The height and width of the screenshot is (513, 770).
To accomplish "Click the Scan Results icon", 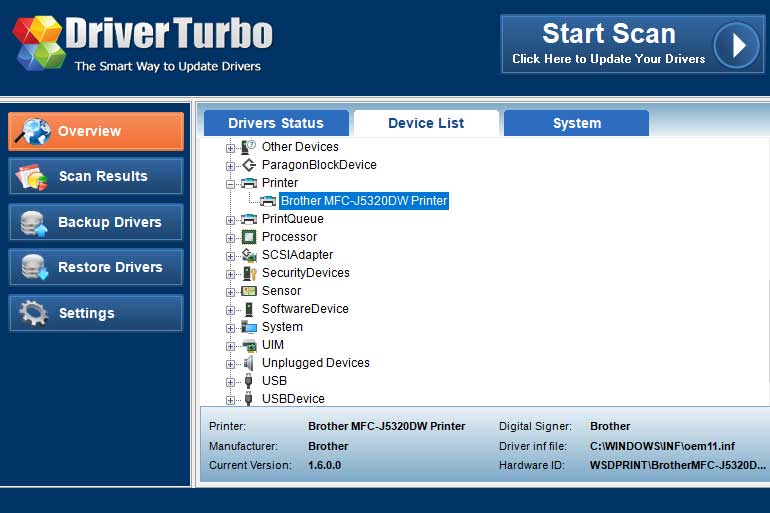I will (x=31, y=176).
